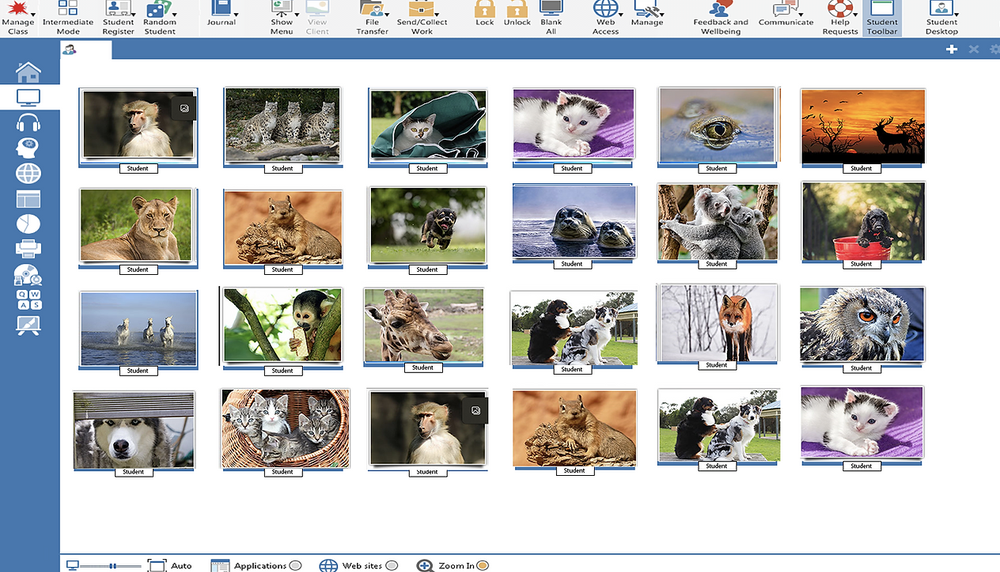
Task: Switch to Intermediate Mode
Action: [68, 18]
